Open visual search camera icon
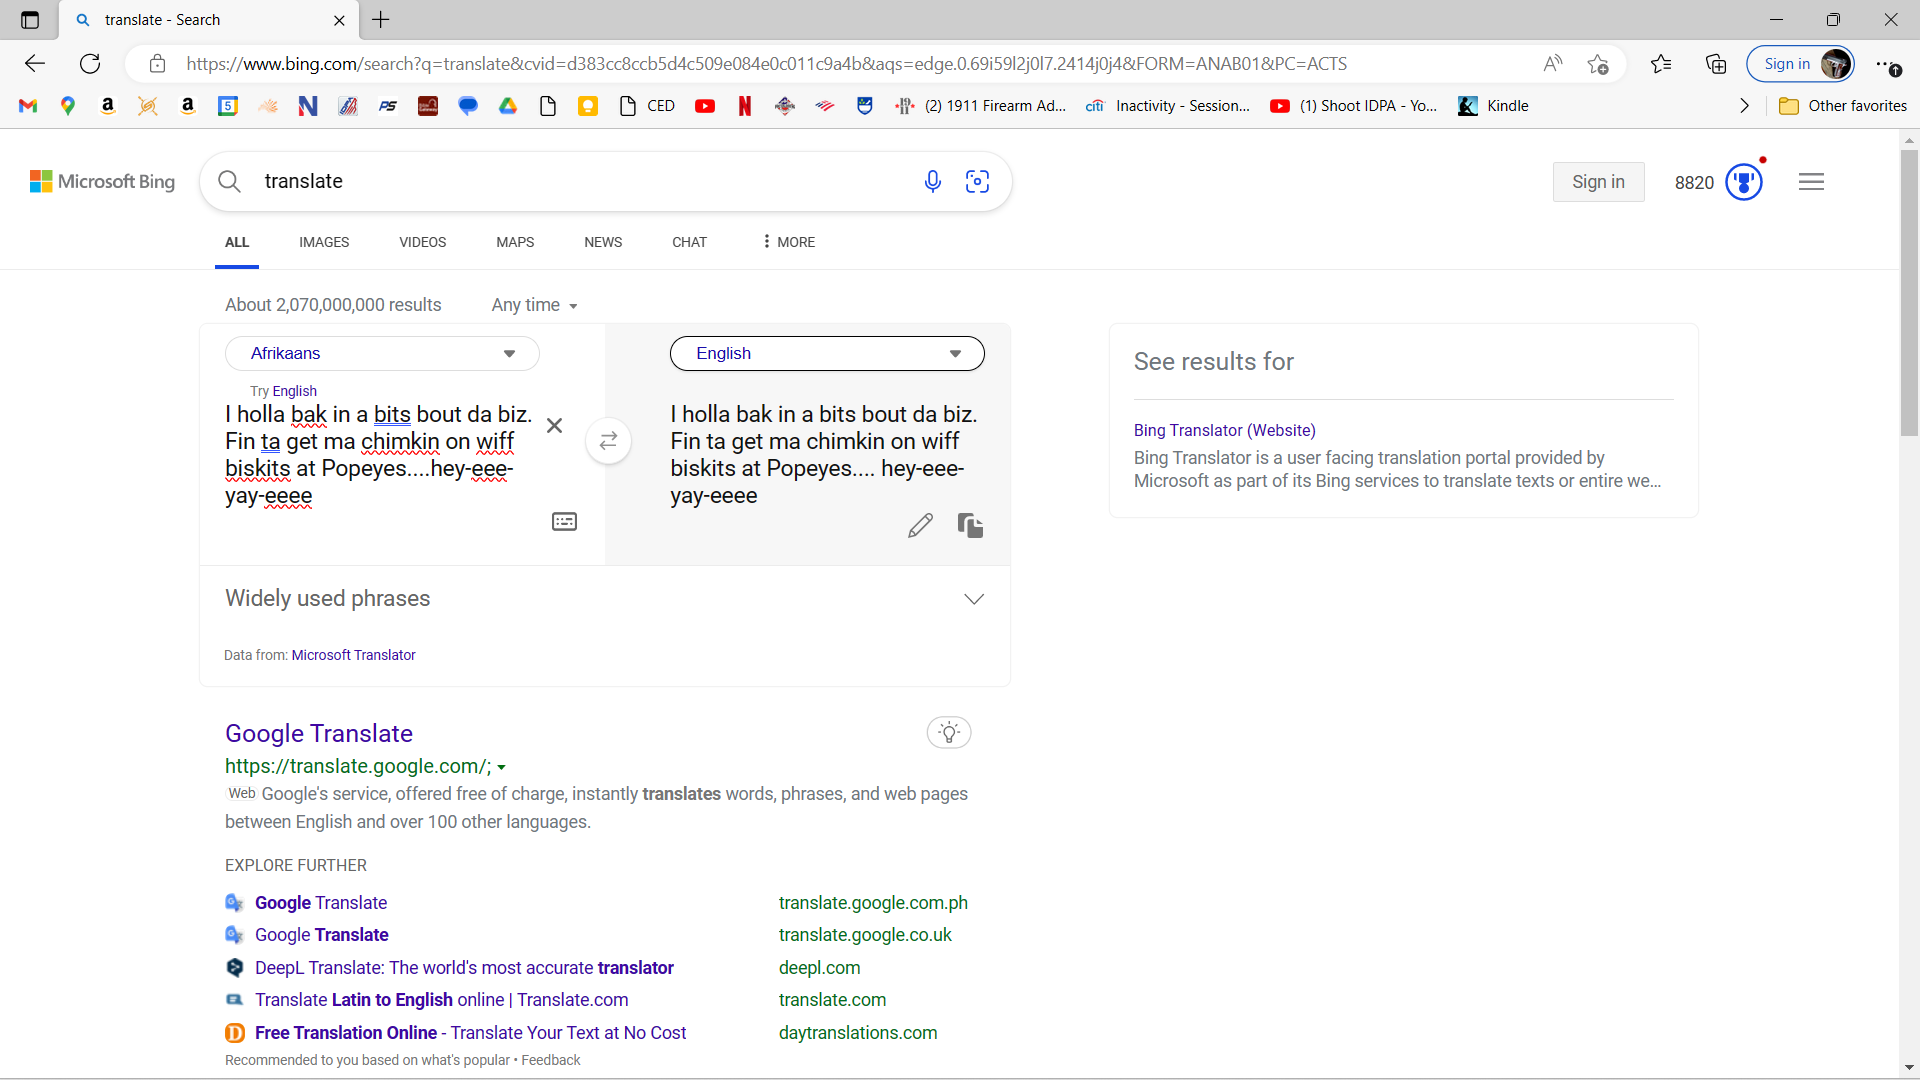This screenshot has height=1080, width=1920. click(x=977, y=181)
